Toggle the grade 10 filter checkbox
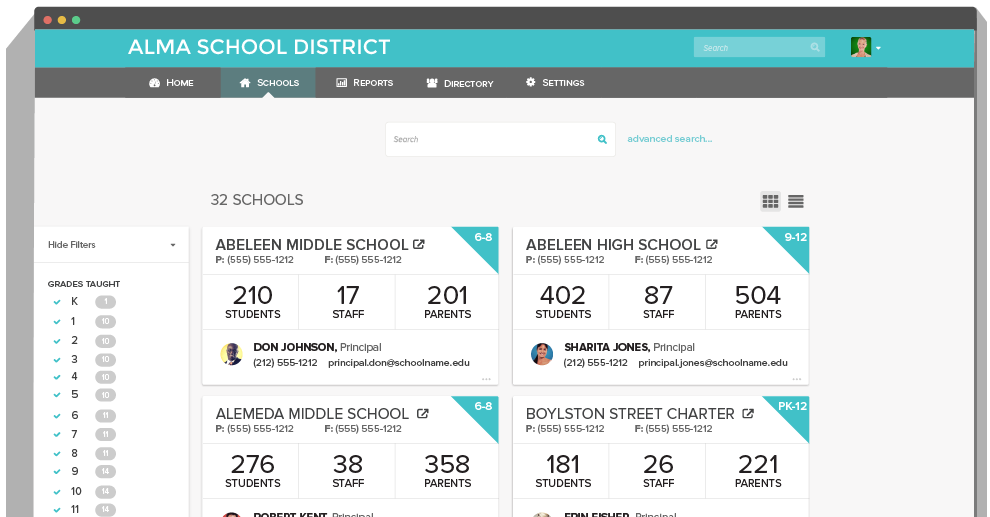Screen dimensions: 990x517 (57, 492)
